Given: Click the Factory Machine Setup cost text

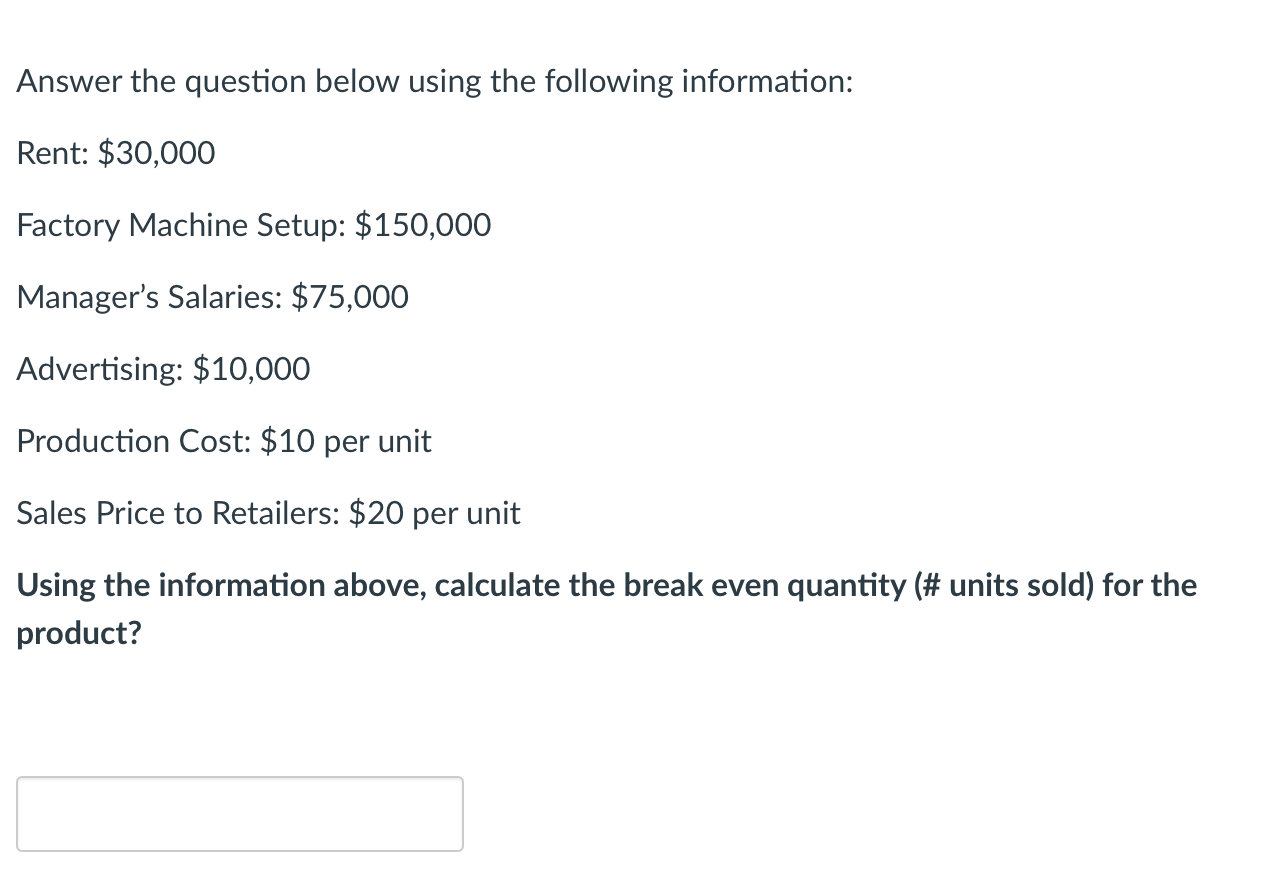Looking at the screenshot, I should pos(253,225).
